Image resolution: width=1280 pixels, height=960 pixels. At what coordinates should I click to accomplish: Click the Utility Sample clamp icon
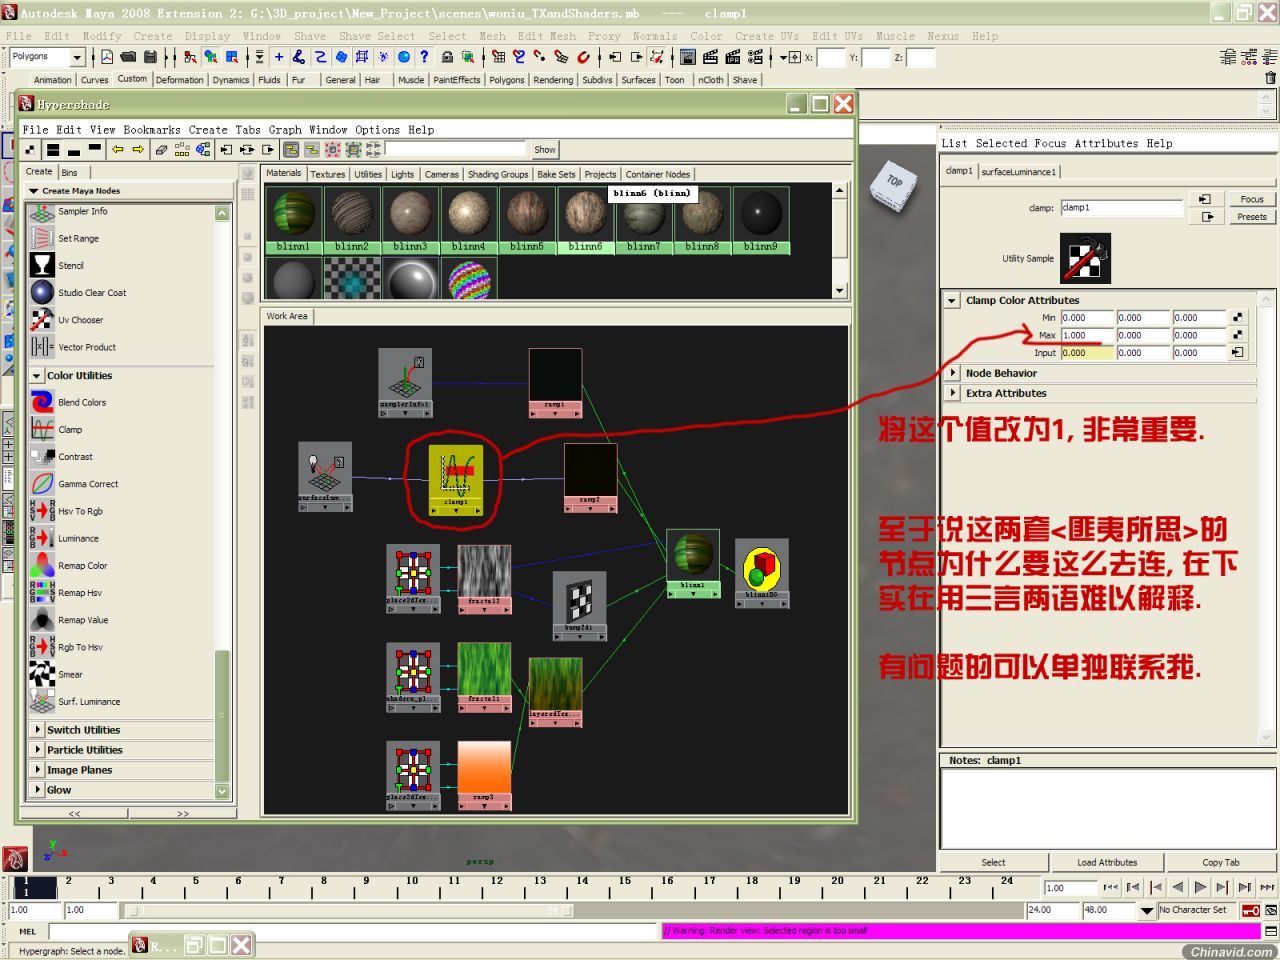(x=1085, y=258)
